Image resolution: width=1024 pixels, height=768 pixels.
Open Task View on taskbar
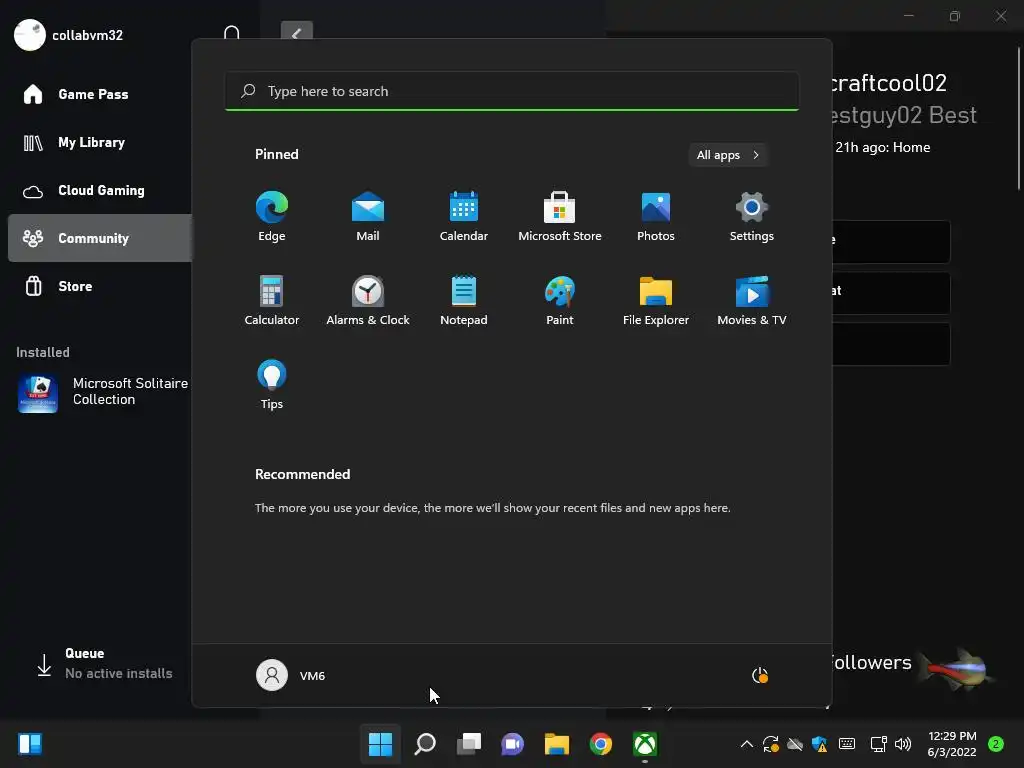pos(468,744)
